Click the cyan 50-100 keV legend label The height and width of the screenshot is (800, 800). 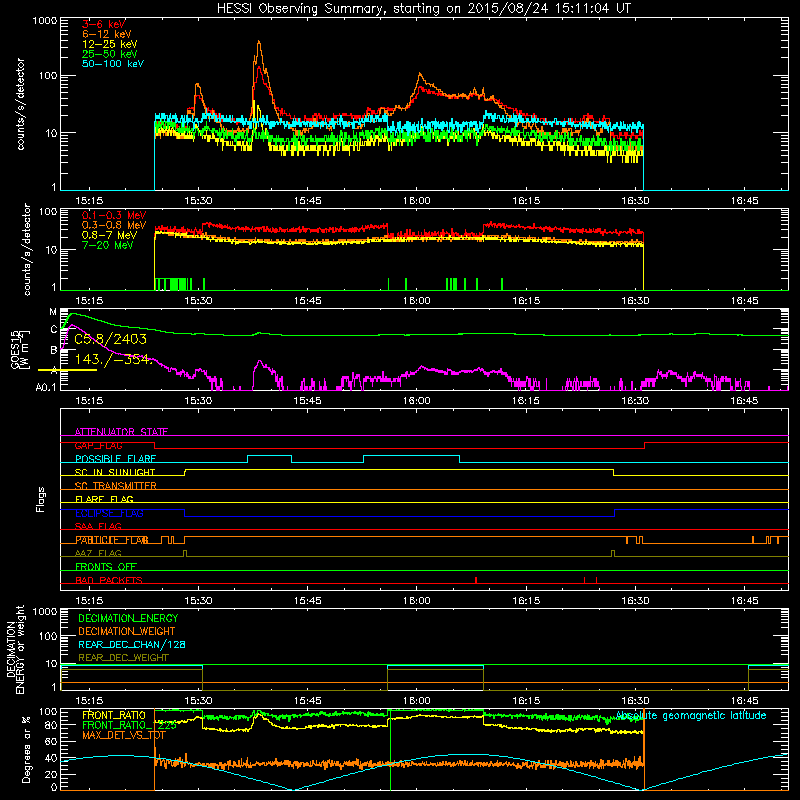(113, 64)
